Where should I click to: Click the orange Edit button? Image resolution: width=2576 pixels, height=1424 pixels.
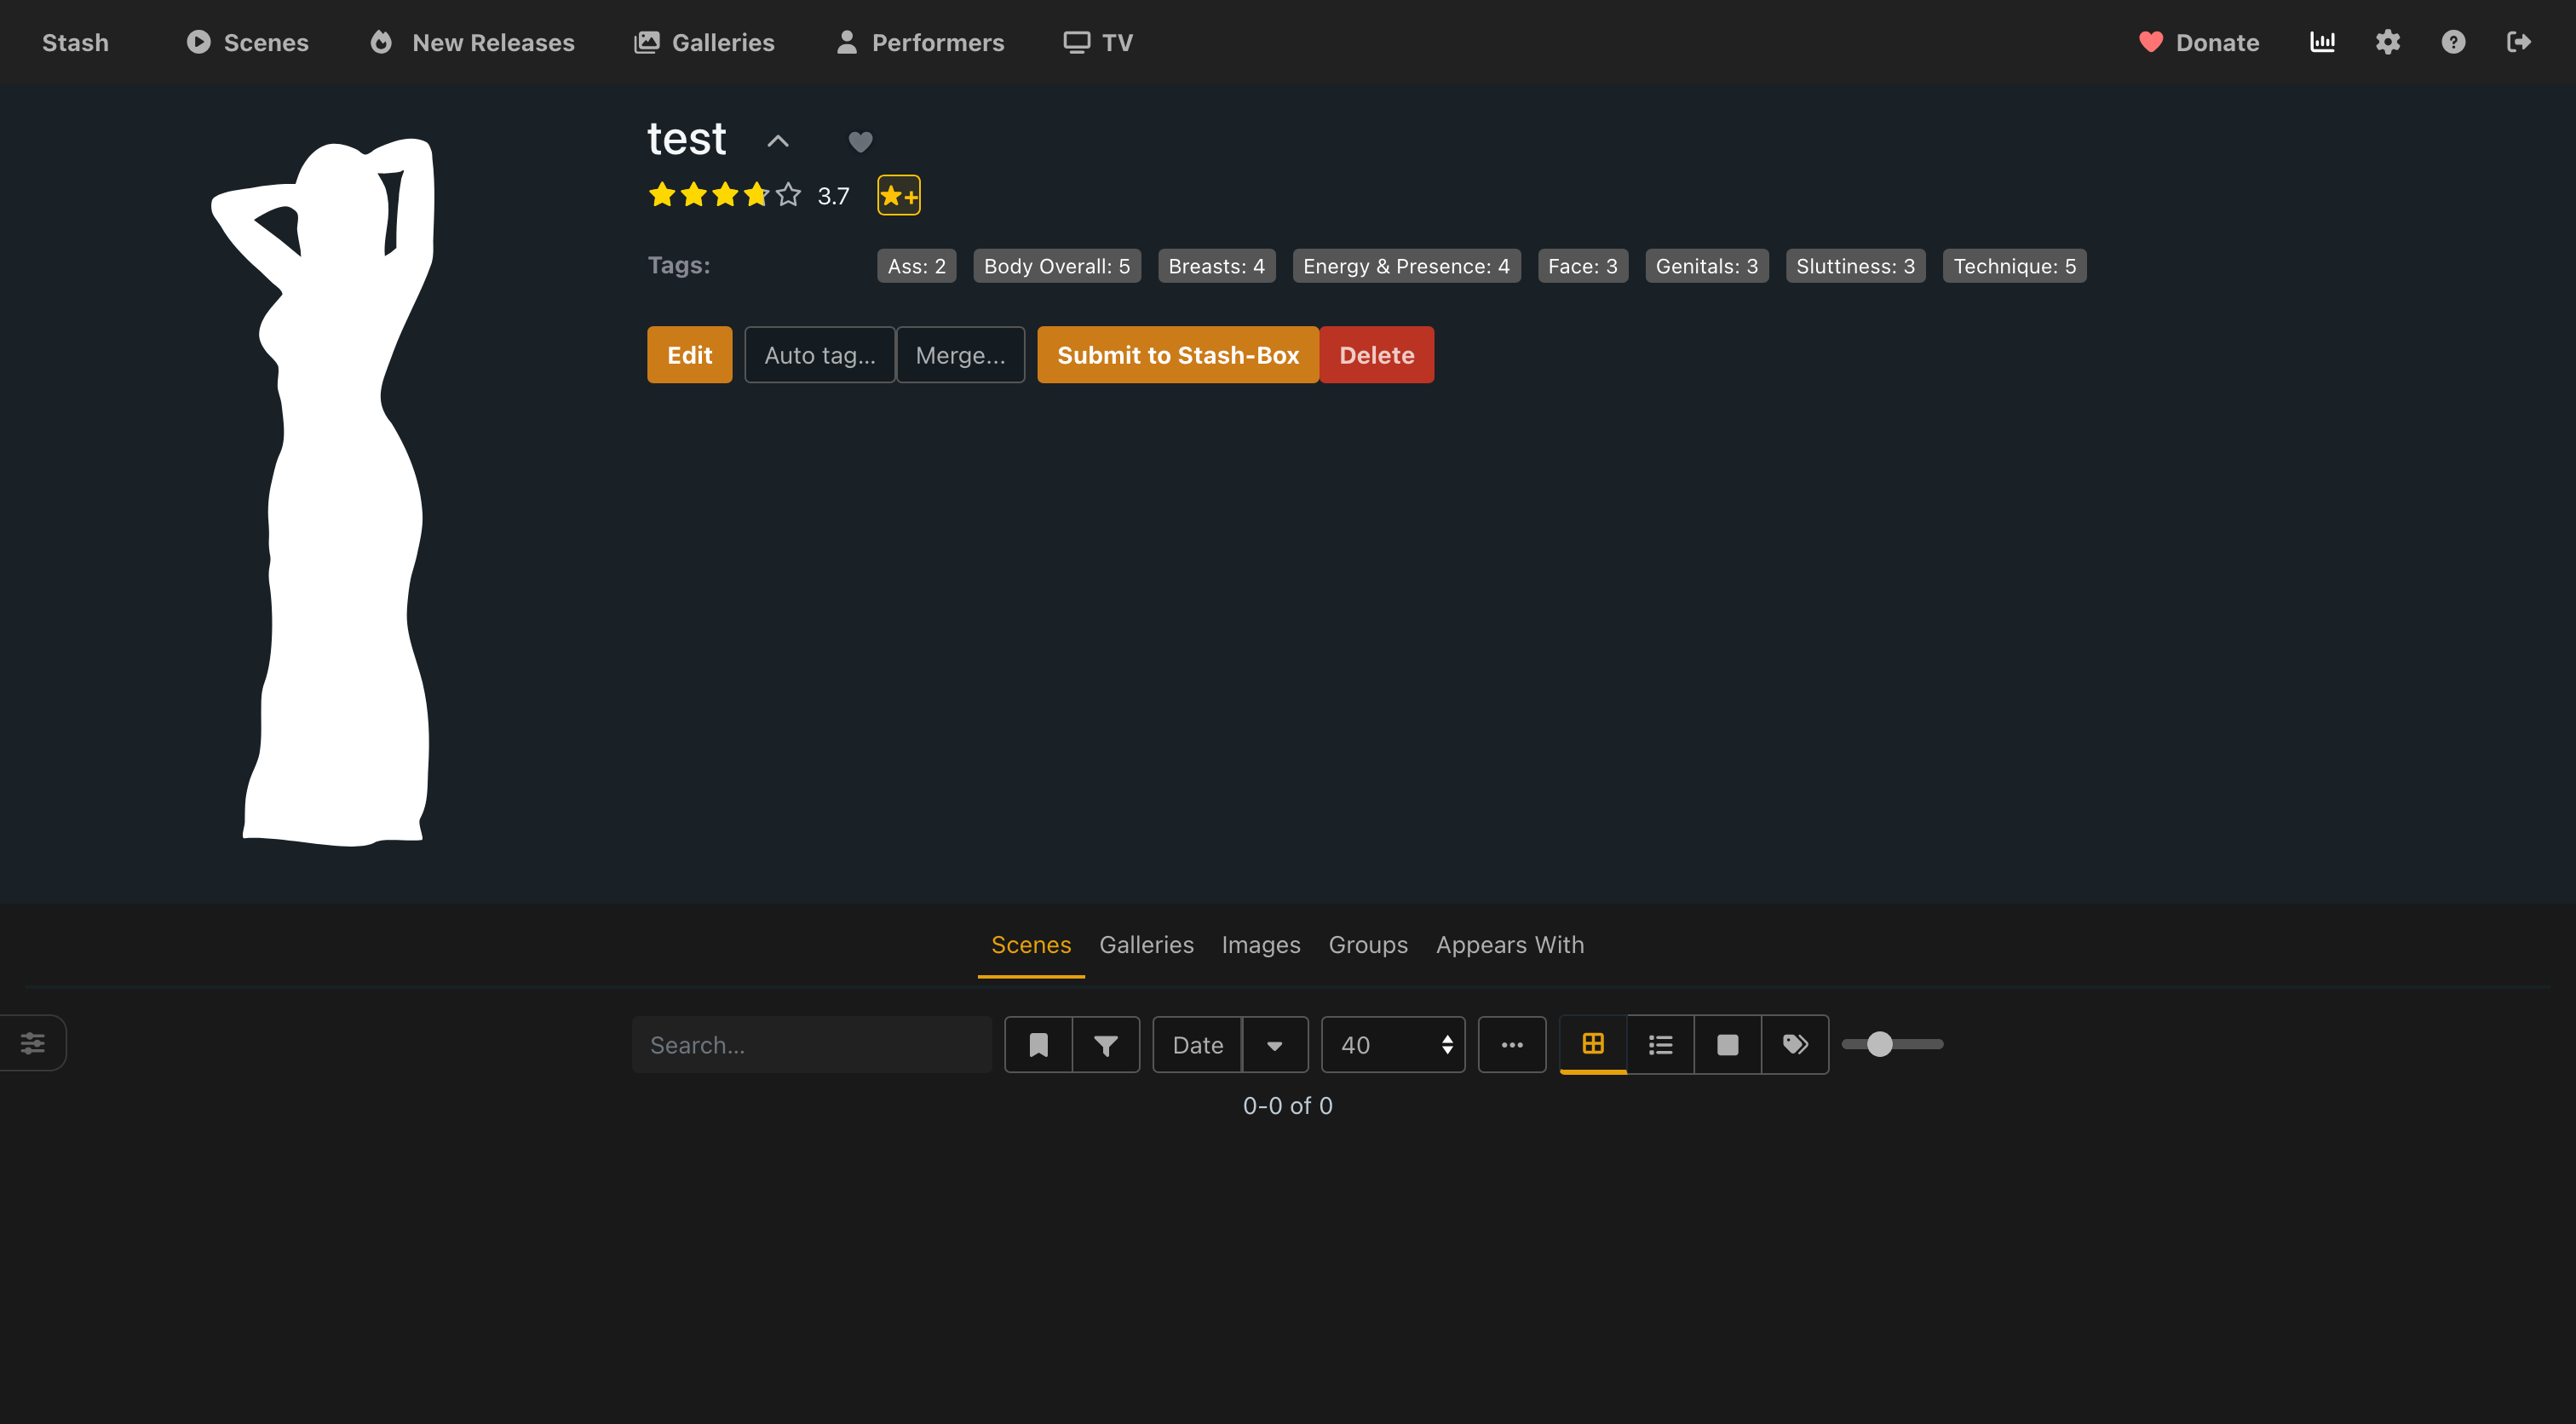689,355
